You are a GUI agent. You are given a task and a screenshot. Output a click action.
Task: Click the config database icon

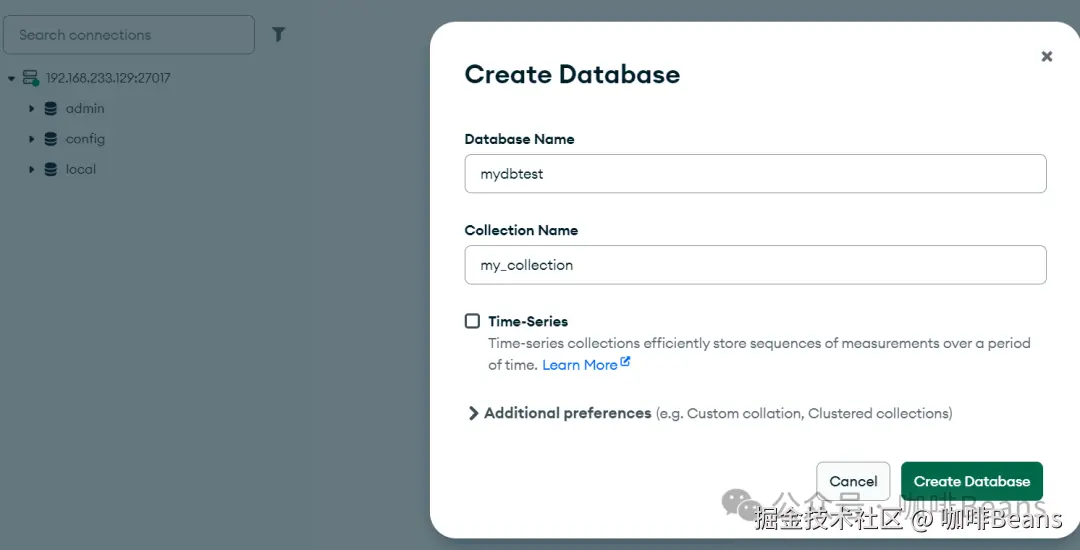(x=51, y=139)
